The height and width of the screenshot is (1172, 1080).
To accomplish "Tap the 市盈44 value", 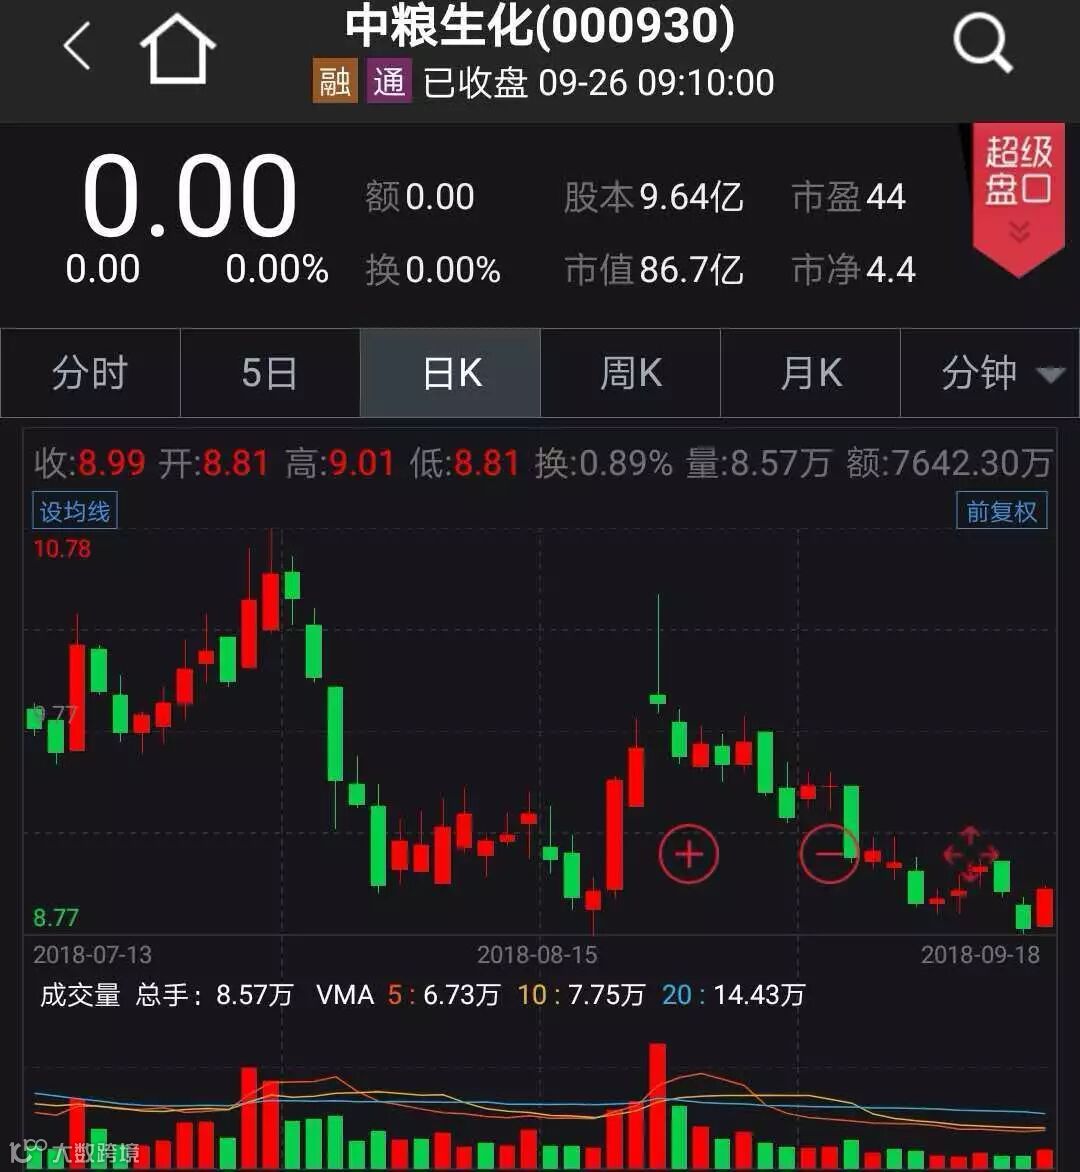I will click(848, 197).
